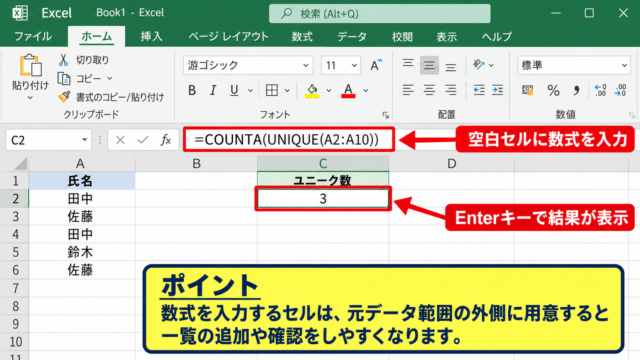Image resolution: width=640 pixels, height=360 pixels.
Task: Select row 7 header
Action: click(15, 288)
